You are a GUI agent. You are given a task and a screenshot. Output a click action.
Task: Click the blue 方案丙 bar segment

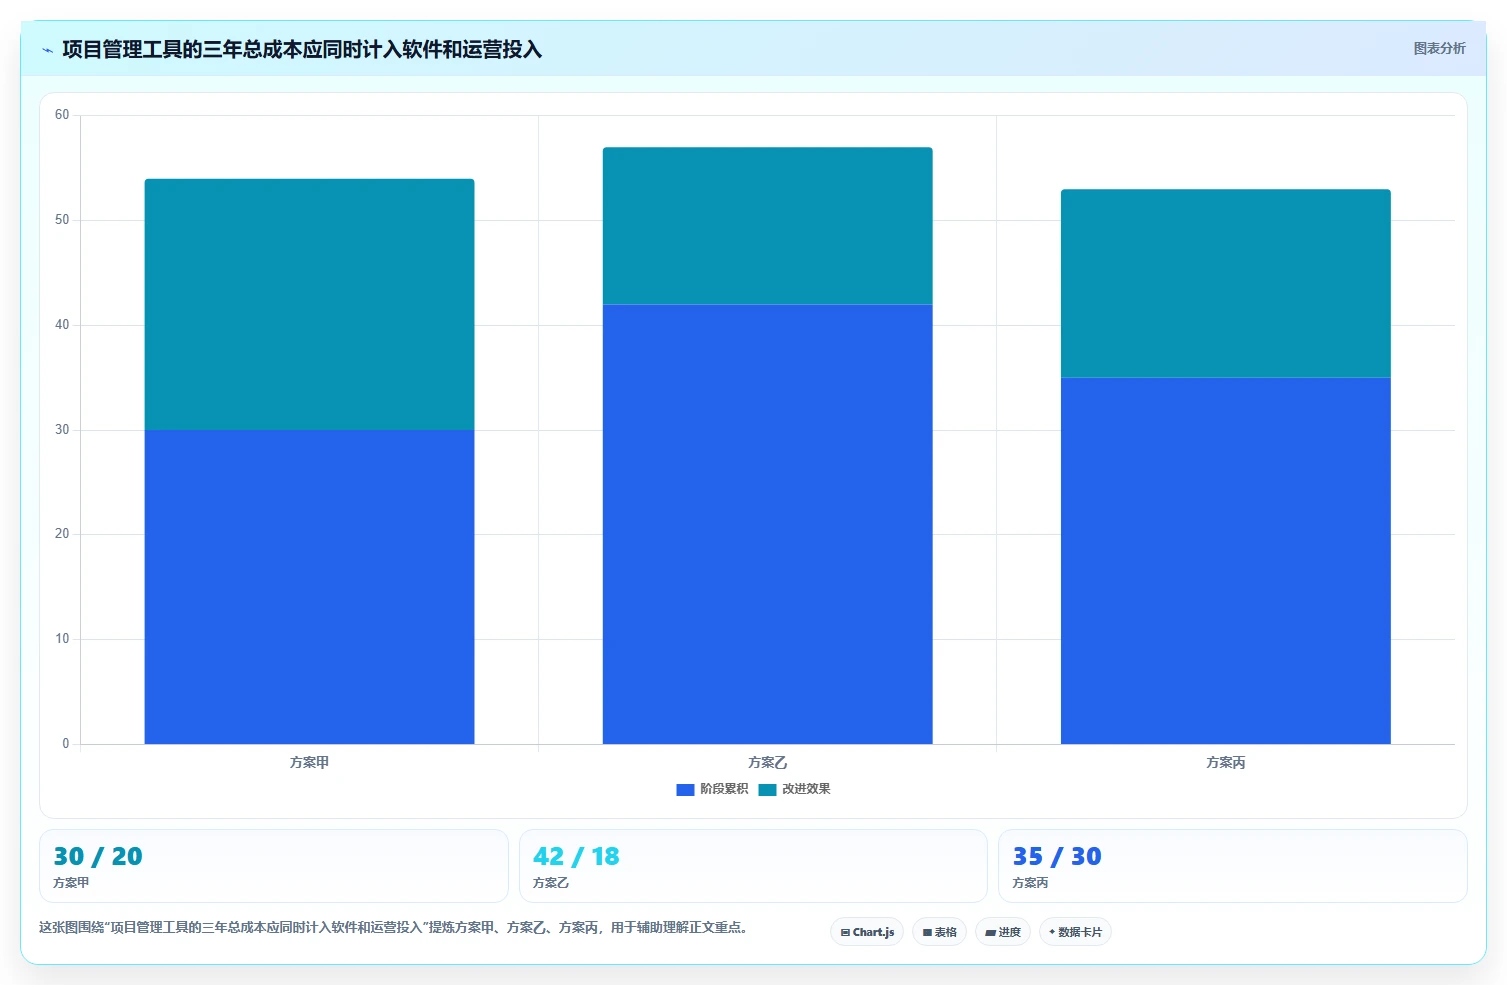(x=1225, y=560)
